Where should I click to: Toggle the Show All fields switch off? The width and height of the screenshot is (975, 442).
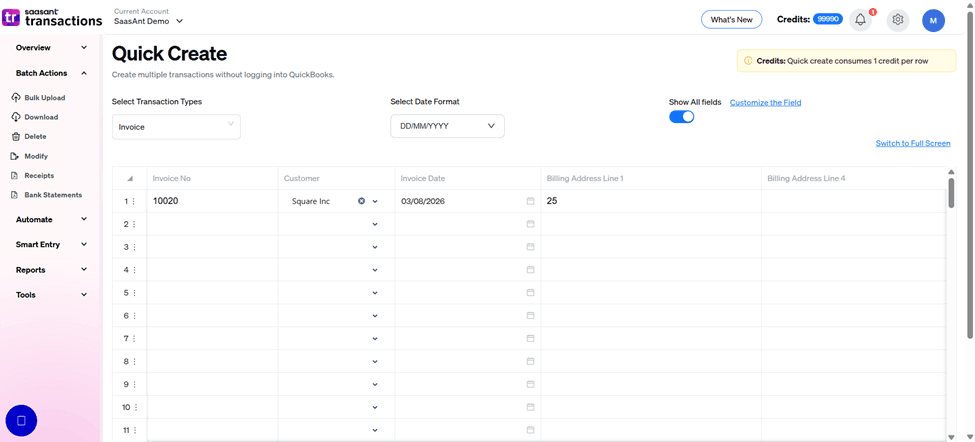pos(682,116)
